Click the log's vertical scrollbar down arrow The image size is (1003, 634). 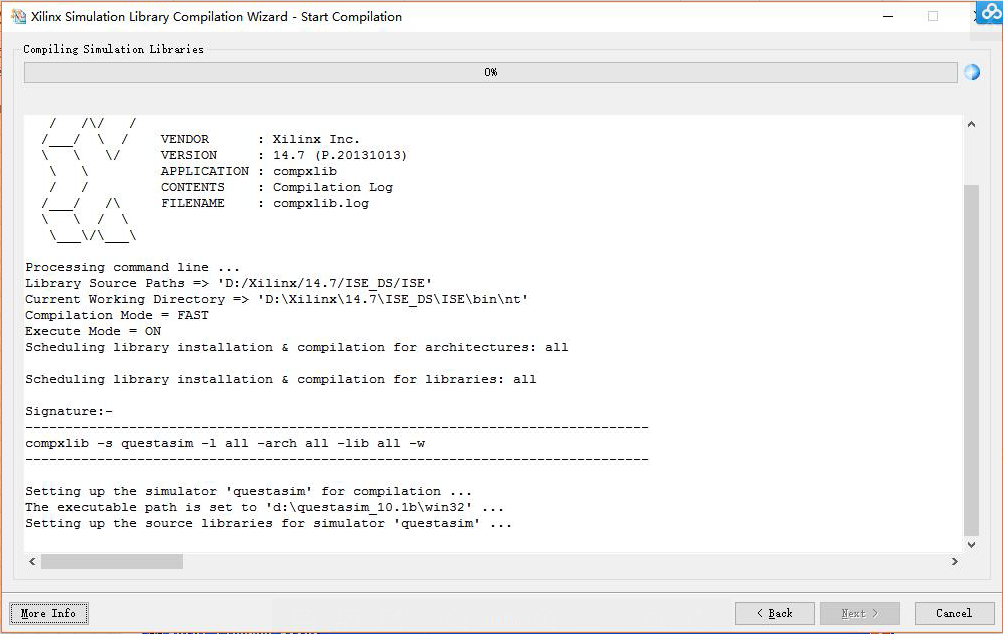[971, 544]
